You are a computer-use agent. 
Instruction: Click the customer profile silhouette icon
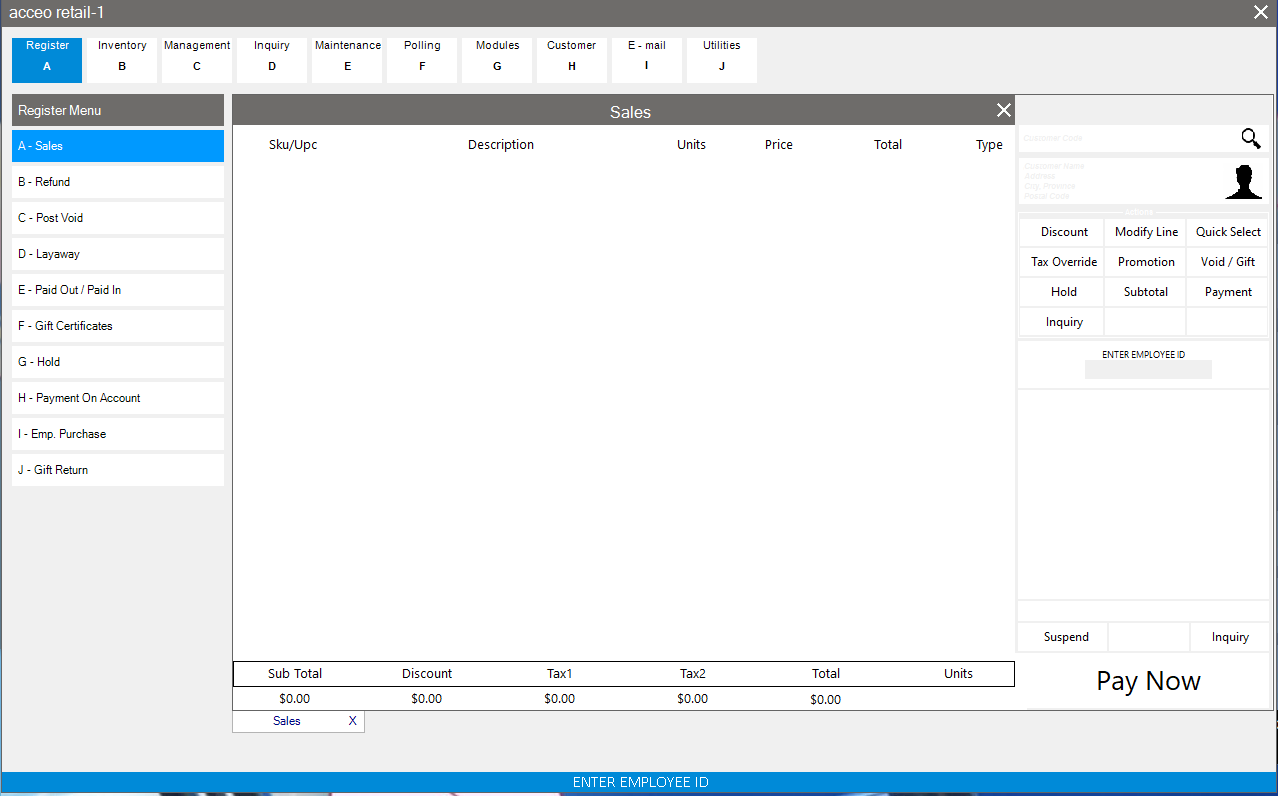click(1243, 182)
